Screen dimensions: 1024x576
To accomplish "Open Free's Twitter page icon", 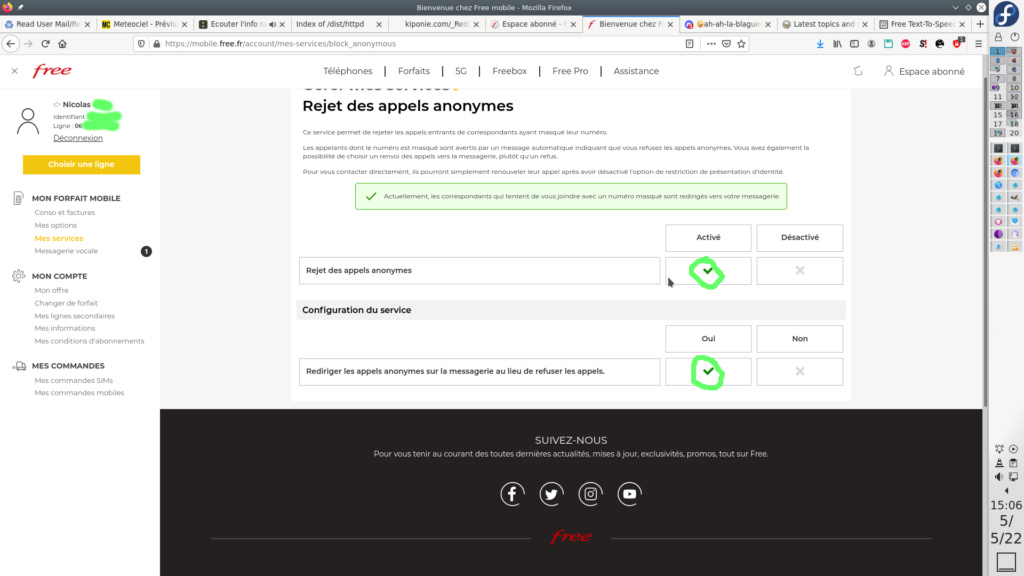I will (x=552, y=494).
